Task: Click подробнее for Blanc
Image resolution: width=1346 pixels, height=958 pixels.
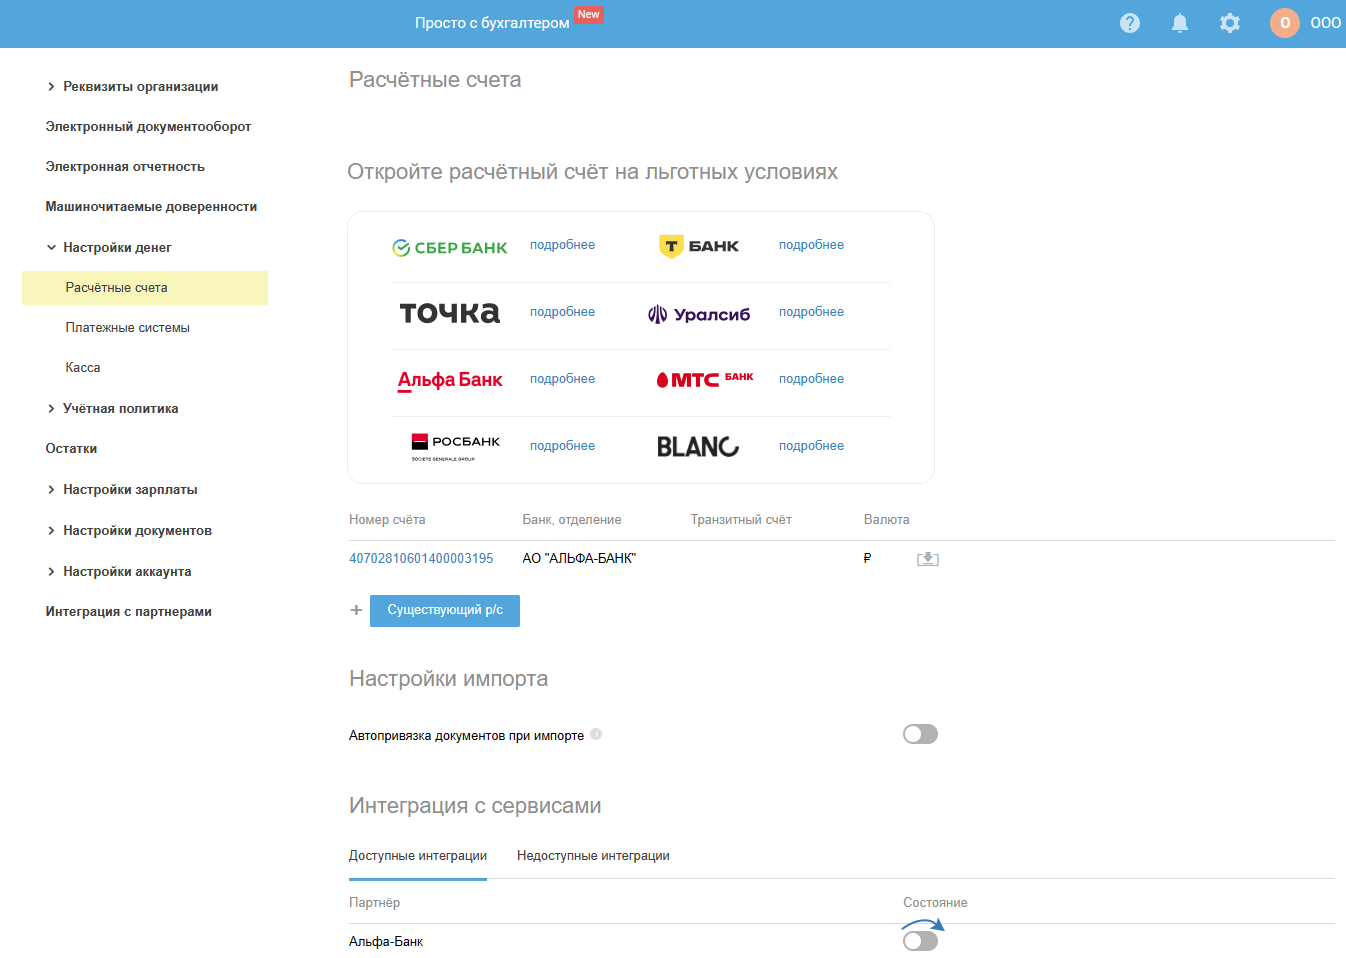Action: pos(811,446)
